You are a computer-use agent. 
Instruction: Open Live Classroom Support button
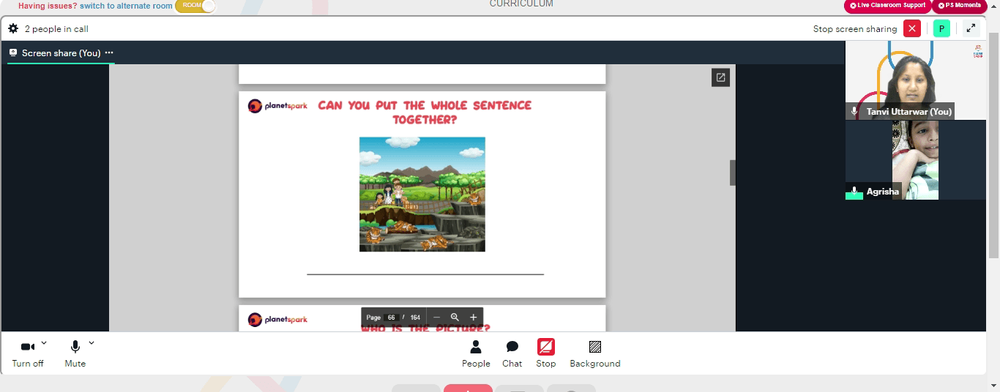coord(888,6)
